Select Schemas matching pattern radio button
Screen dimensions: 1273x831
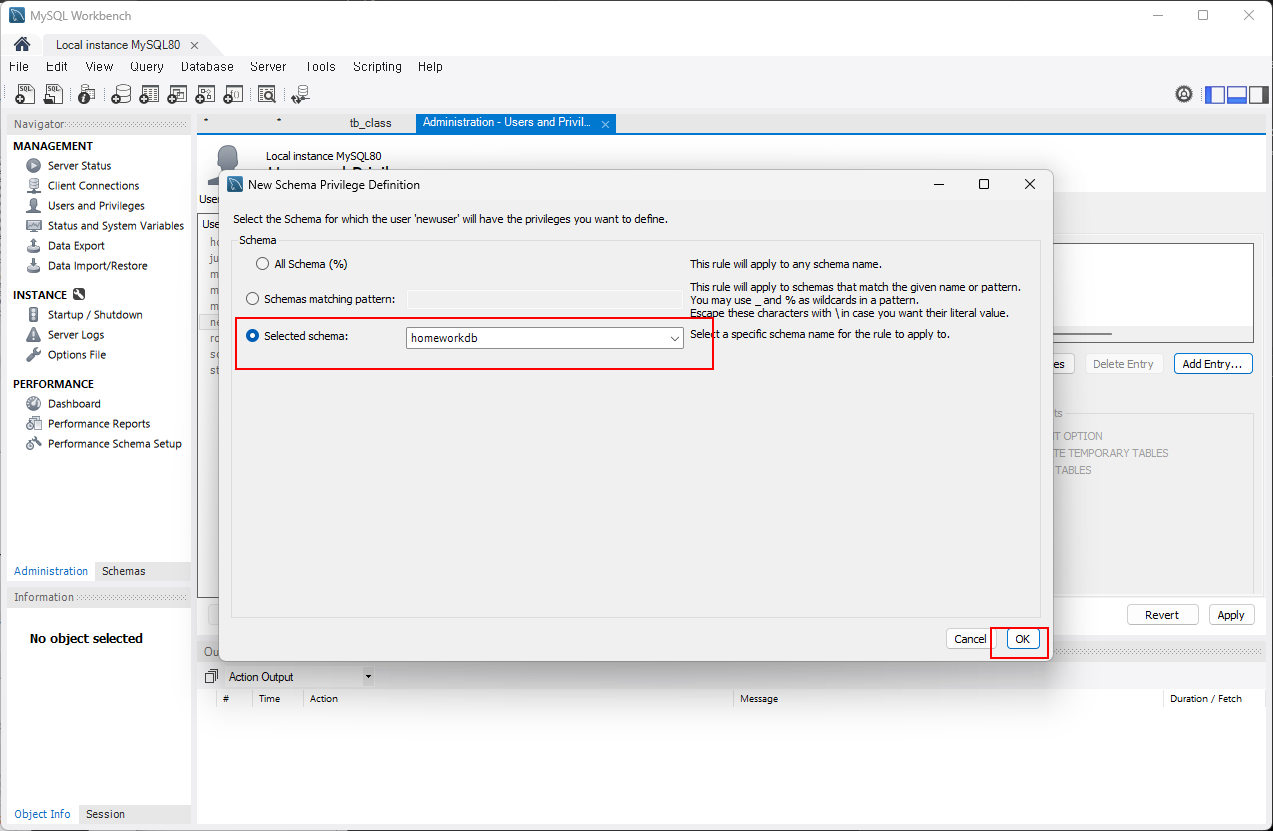pos(253,299)
